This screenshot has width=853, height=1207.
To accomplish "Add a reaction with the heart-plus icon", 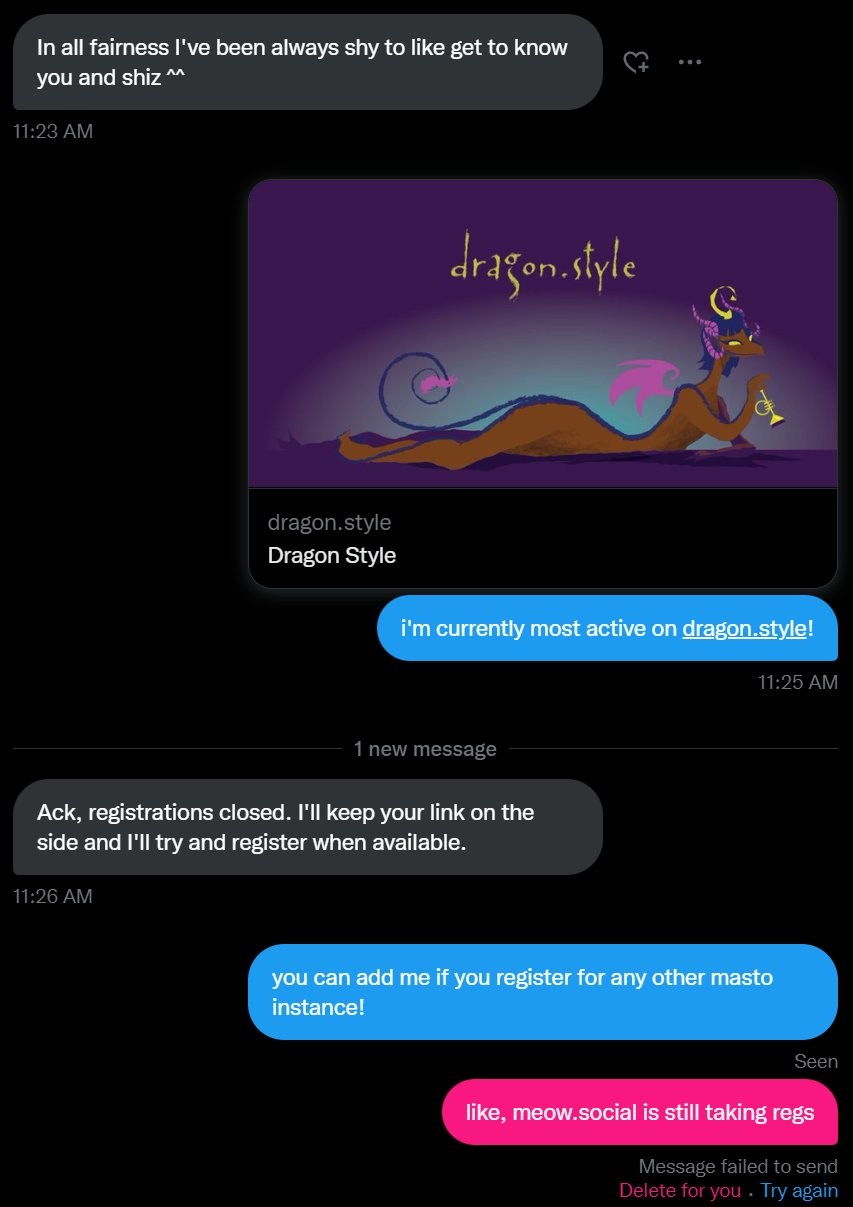I will point(636,62).
